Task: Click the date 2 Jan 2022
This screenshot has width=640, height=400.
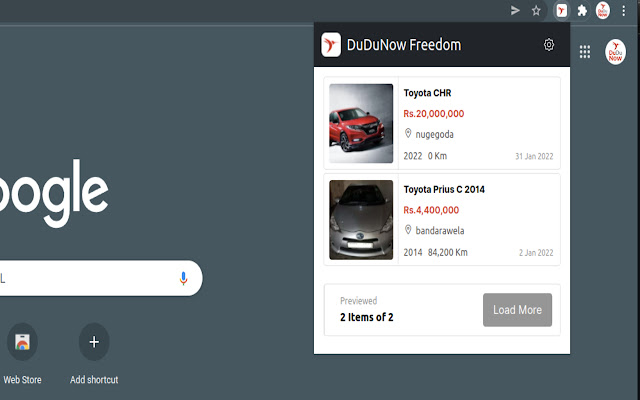Action: click(x=536, y=253)
